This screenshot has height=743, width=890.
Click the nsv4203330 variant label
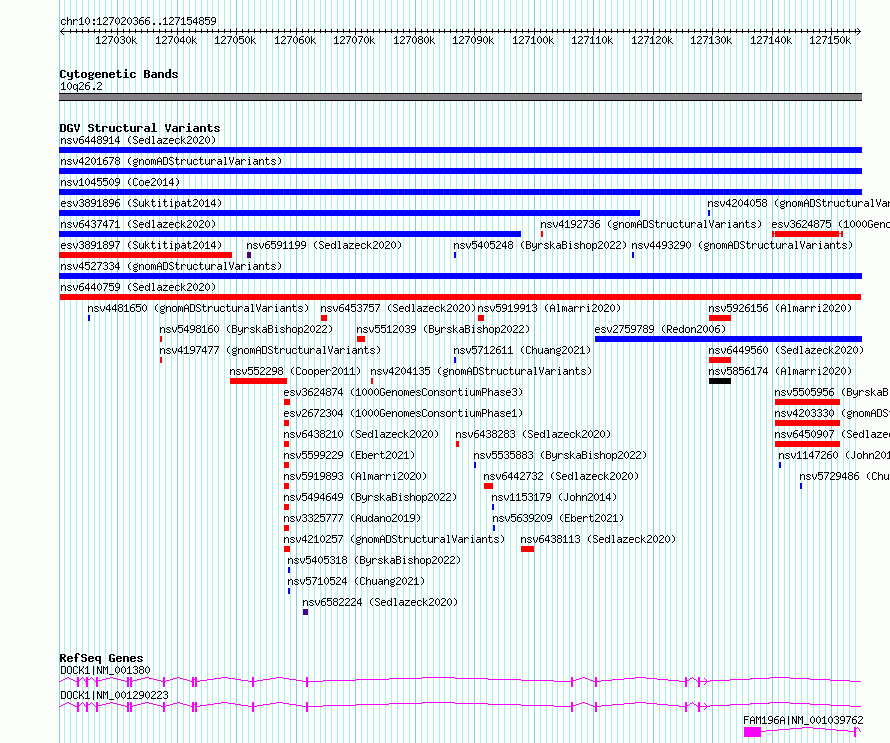coord(832,413)
